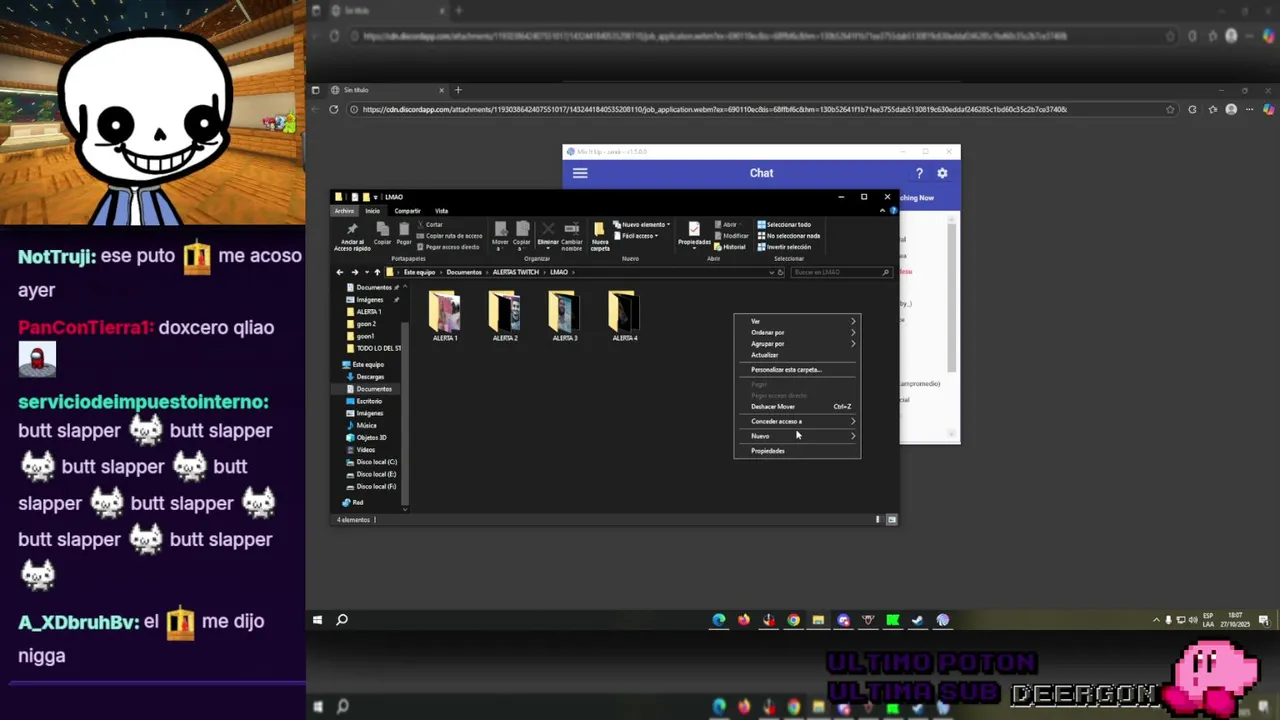Switch to the Inicio ribbon tab
Image resolution: width=1280 pixels, height=720 pixels.
[373, 211]
